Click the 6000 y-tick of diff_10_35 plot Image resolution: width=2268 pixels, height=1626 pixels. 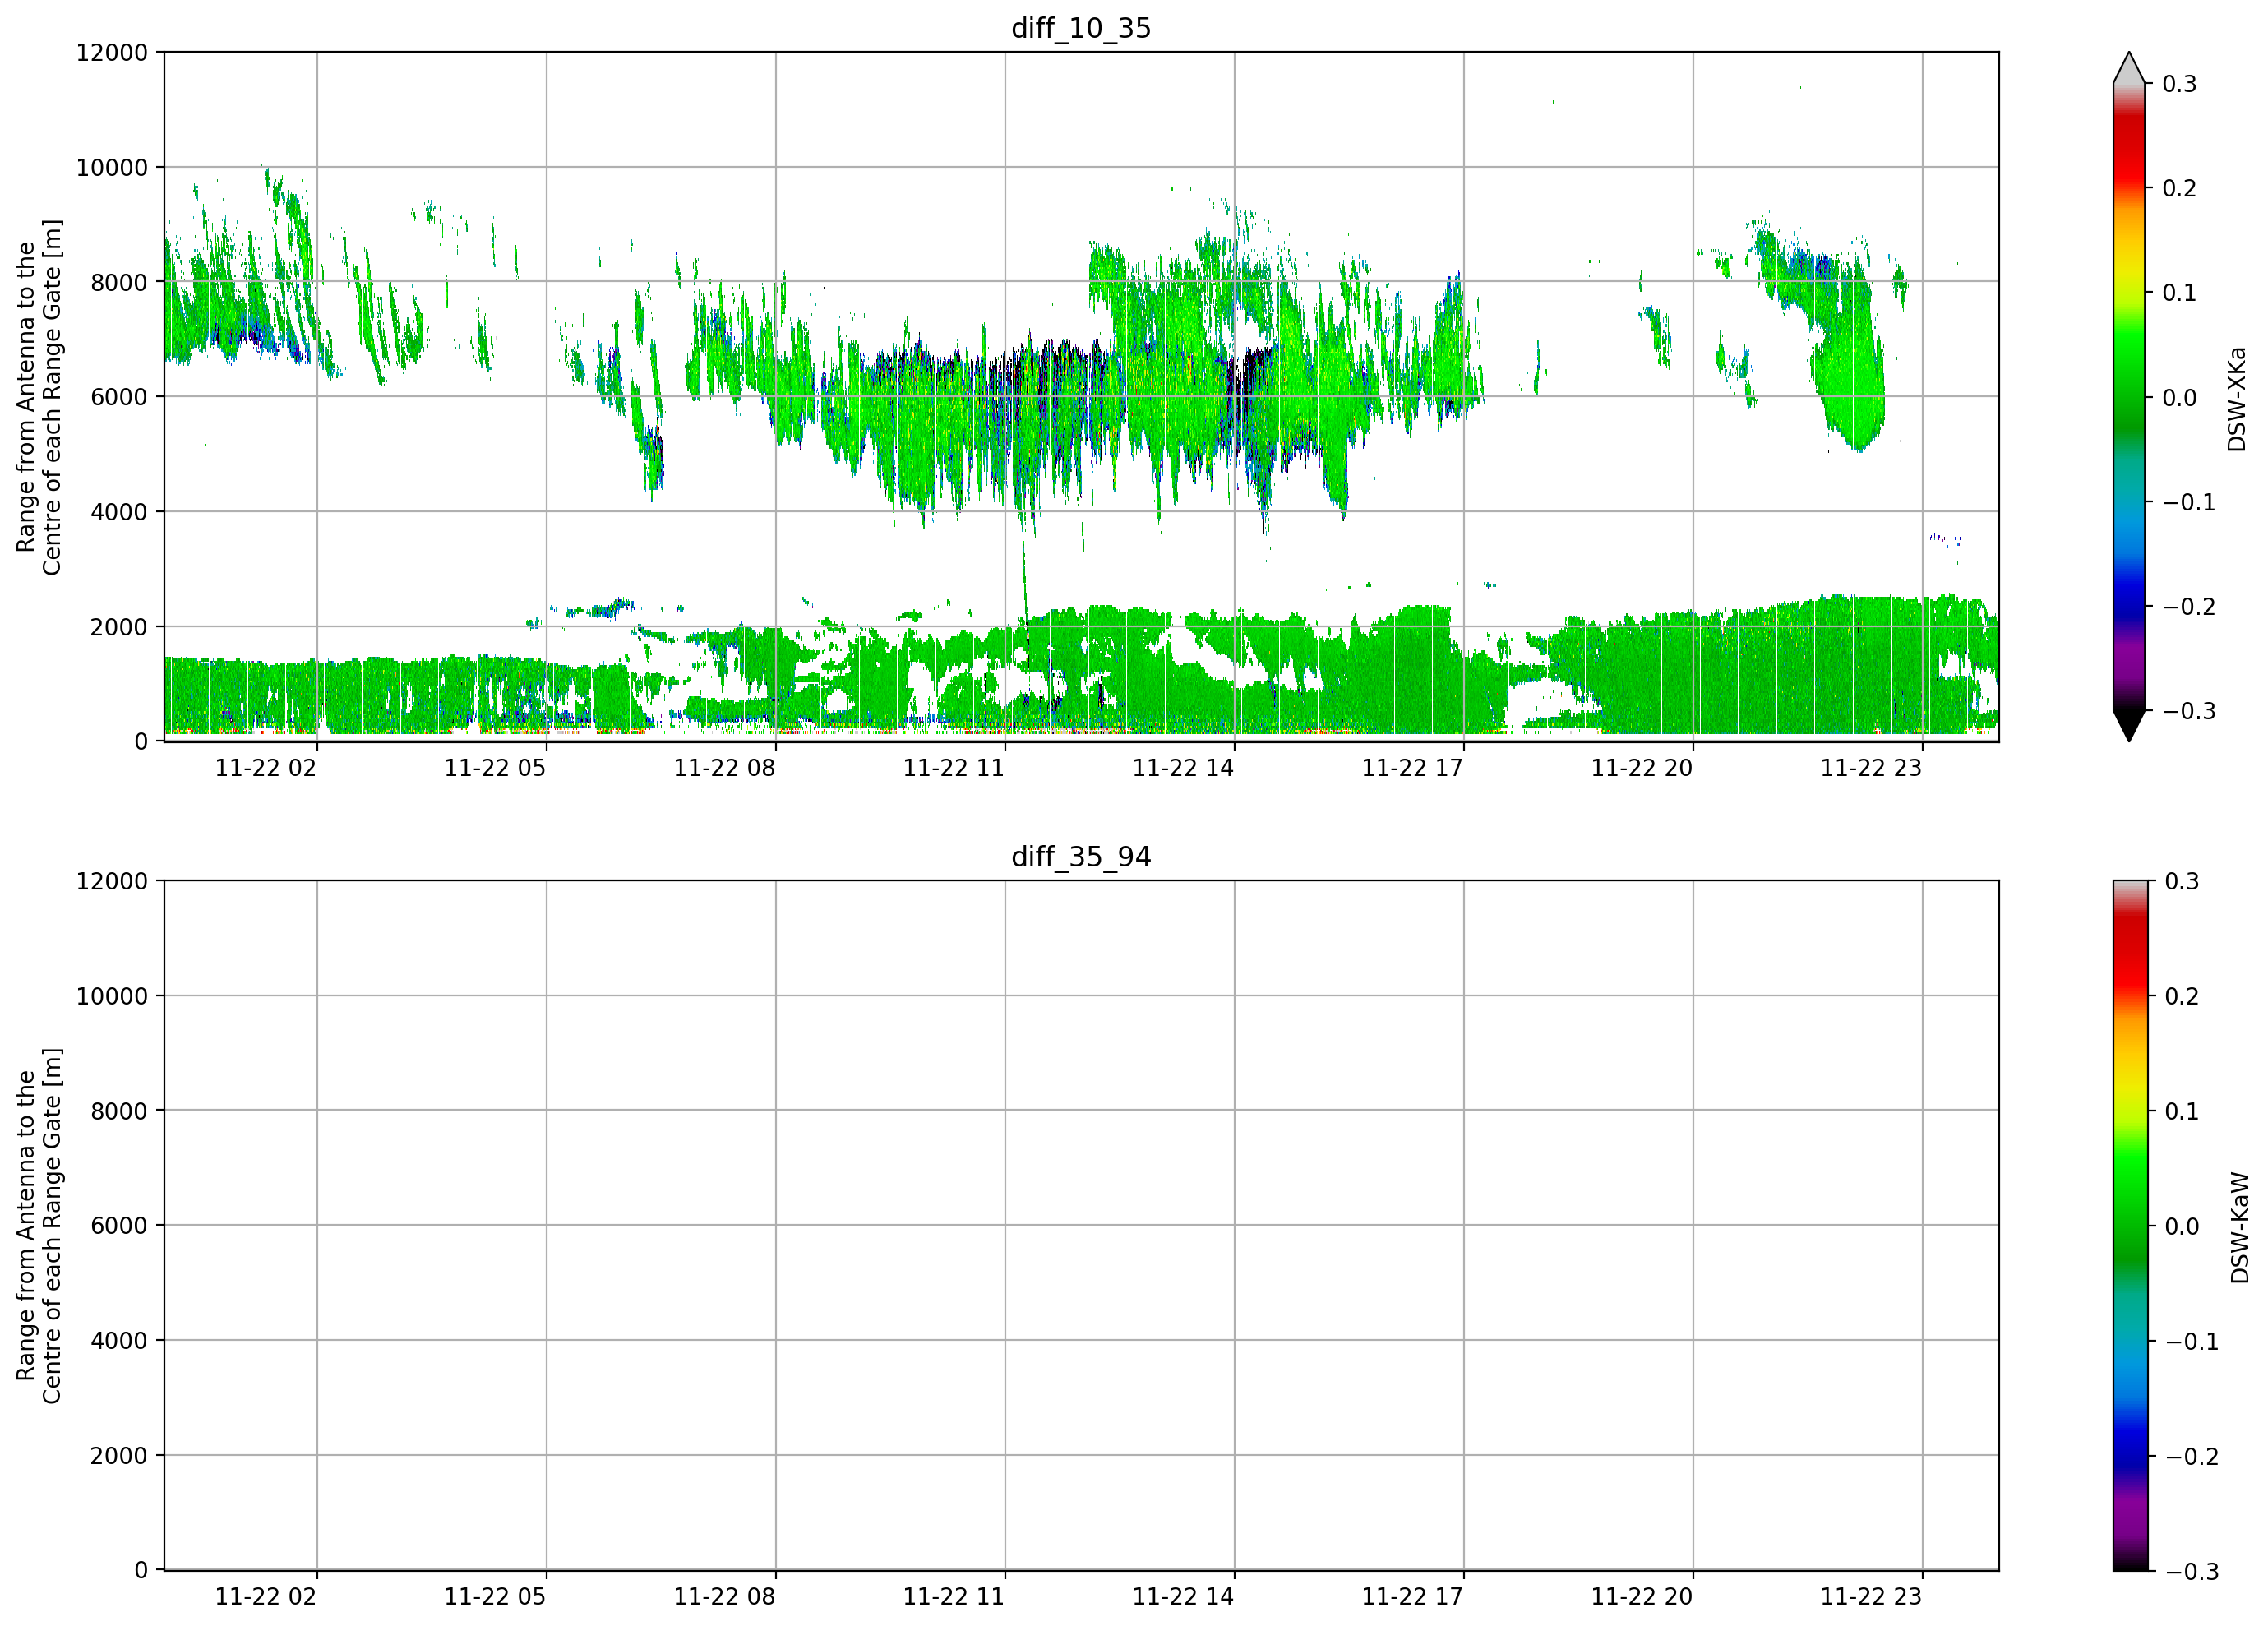point(119,397)
